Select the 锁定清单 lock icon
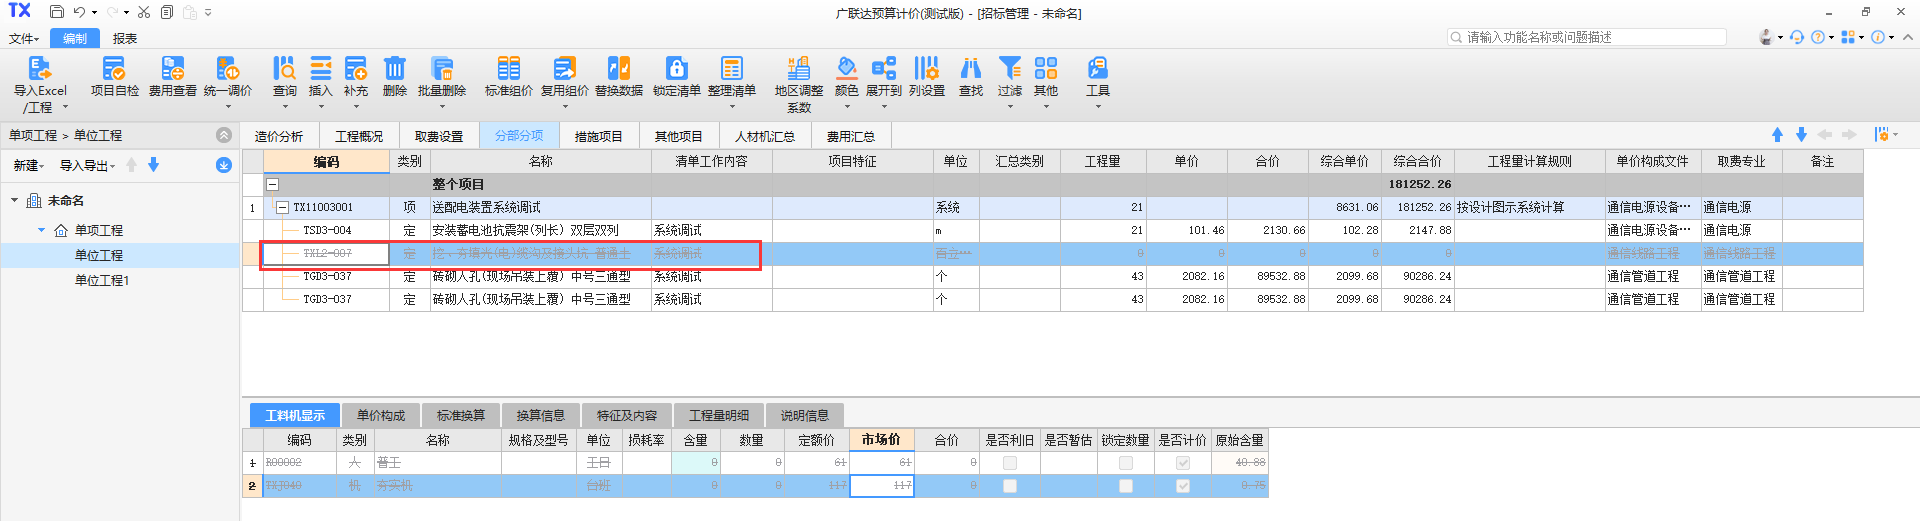 point(677,69)
